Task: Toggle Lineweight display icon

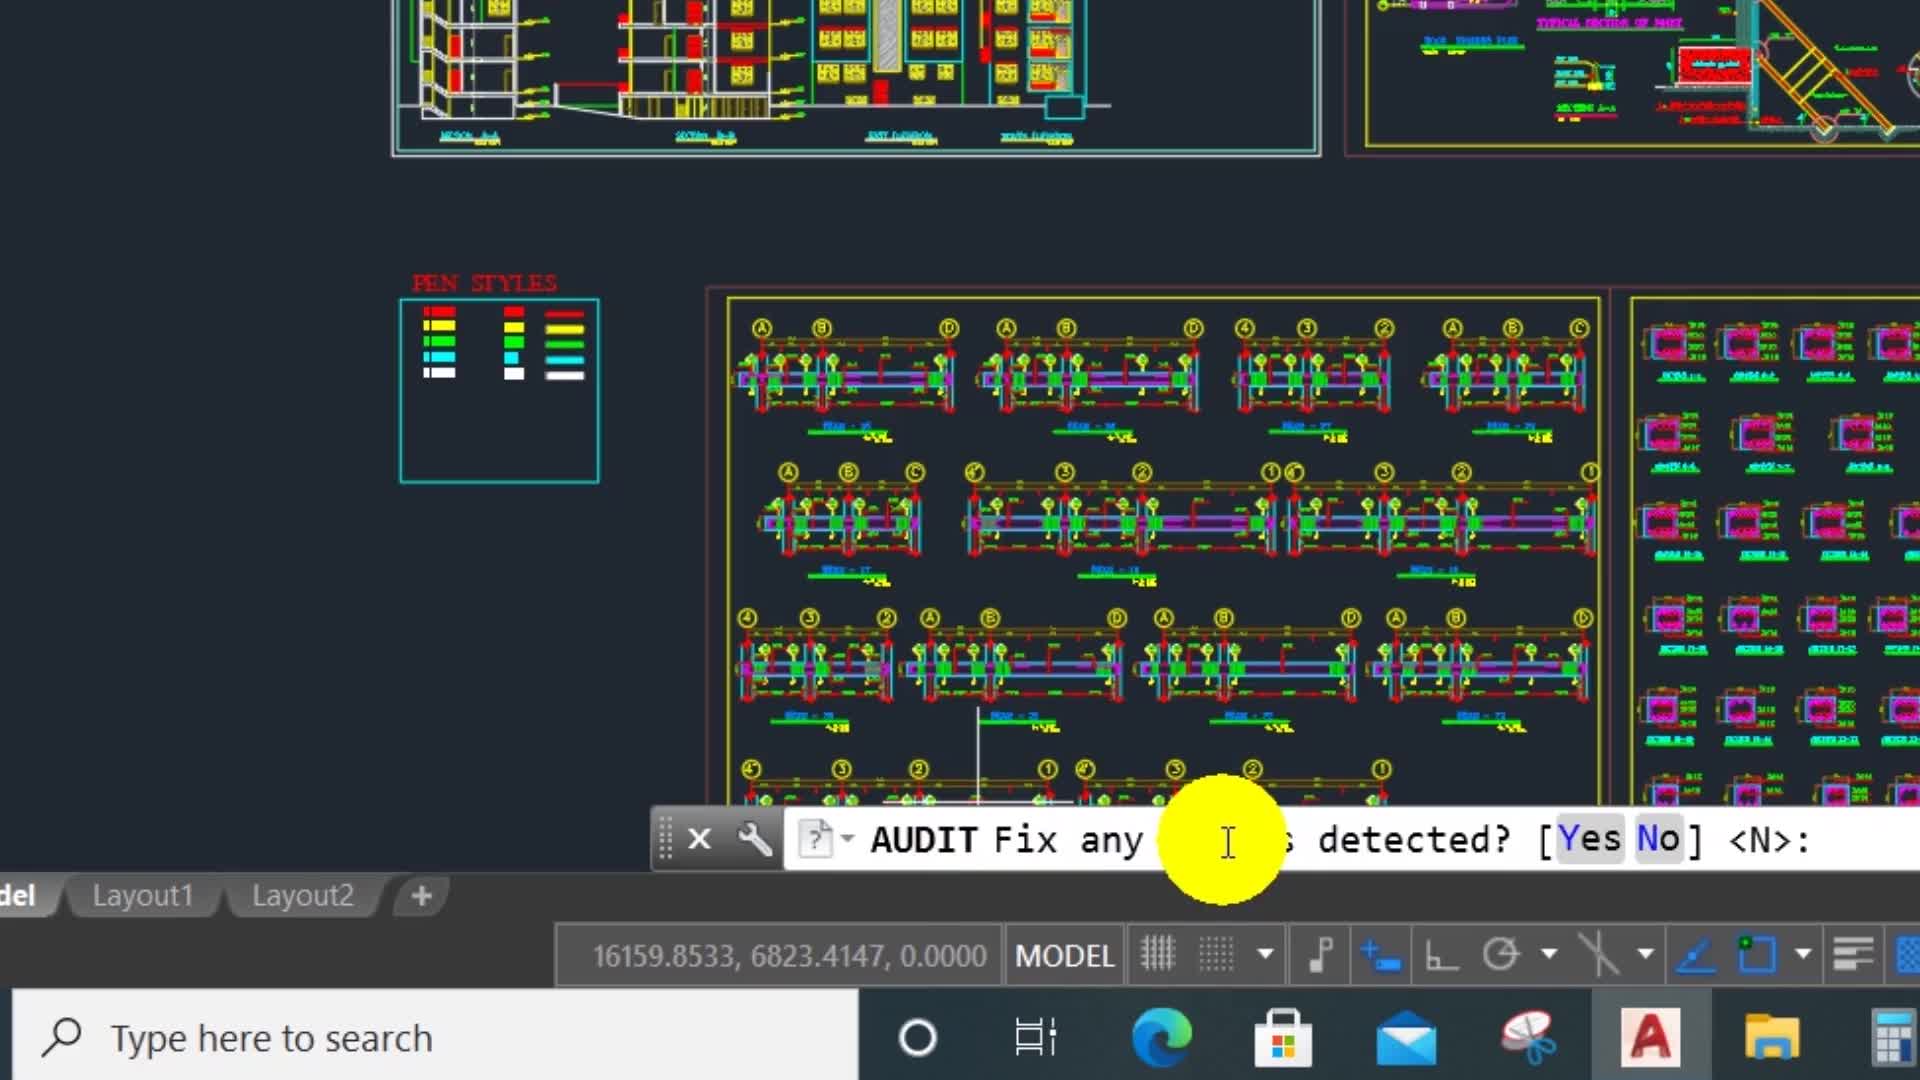Action: click(x=1852, y=954)
